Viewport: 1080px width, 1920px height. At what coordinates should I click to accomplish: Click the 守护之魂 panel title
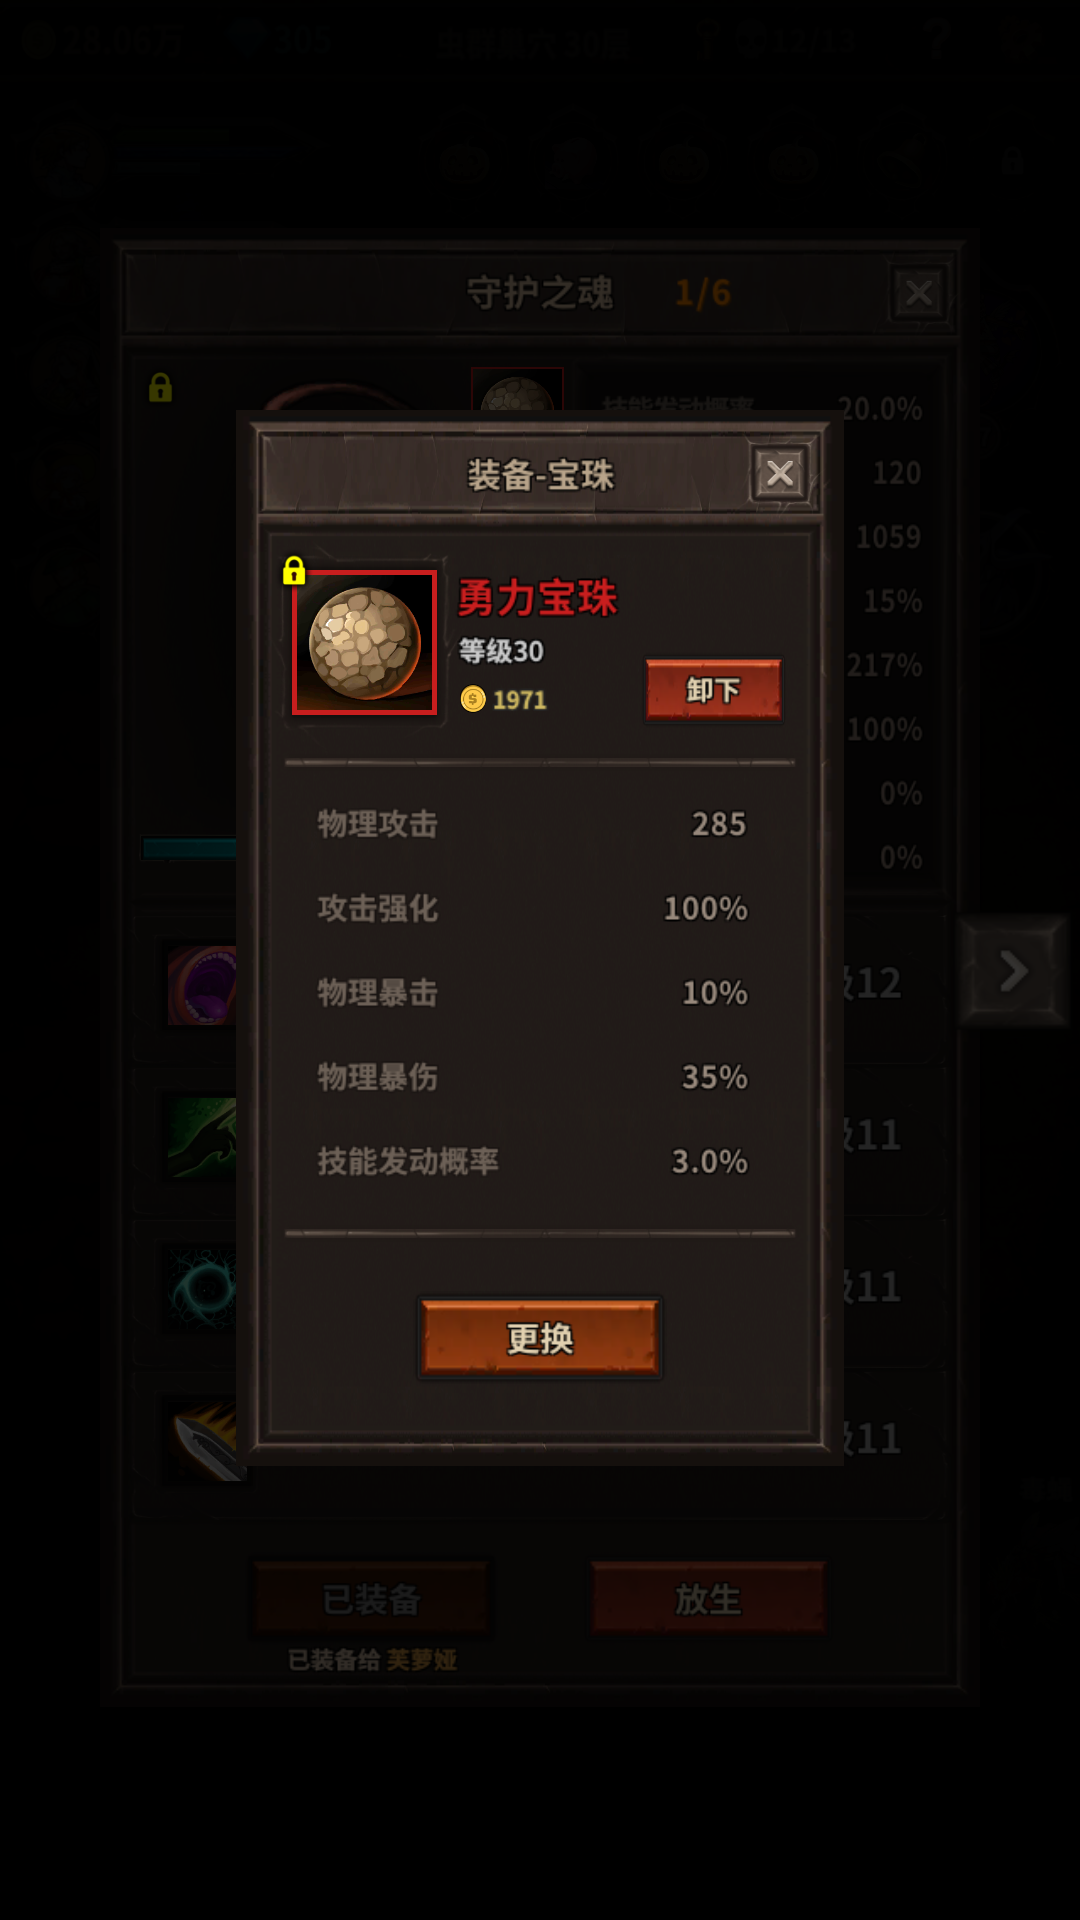click(540, 293)
